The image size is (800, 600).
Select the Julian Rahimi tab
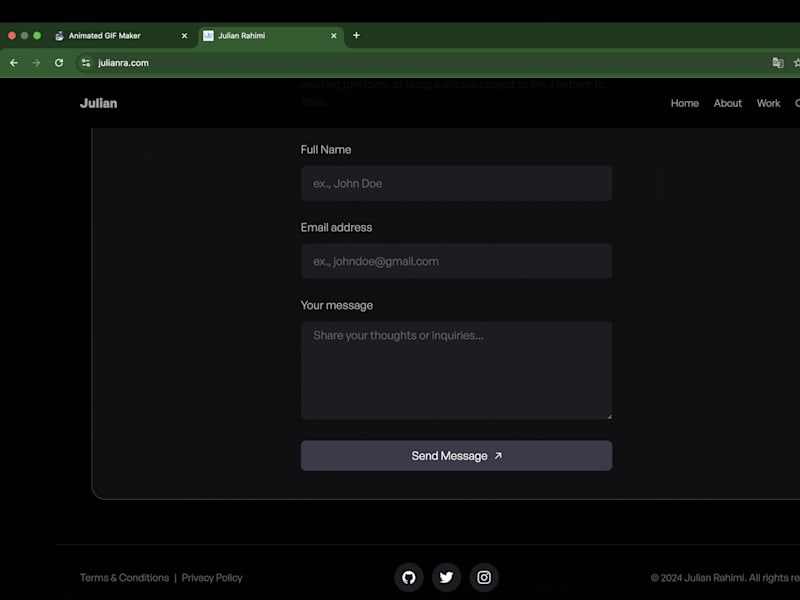[270, 36]
